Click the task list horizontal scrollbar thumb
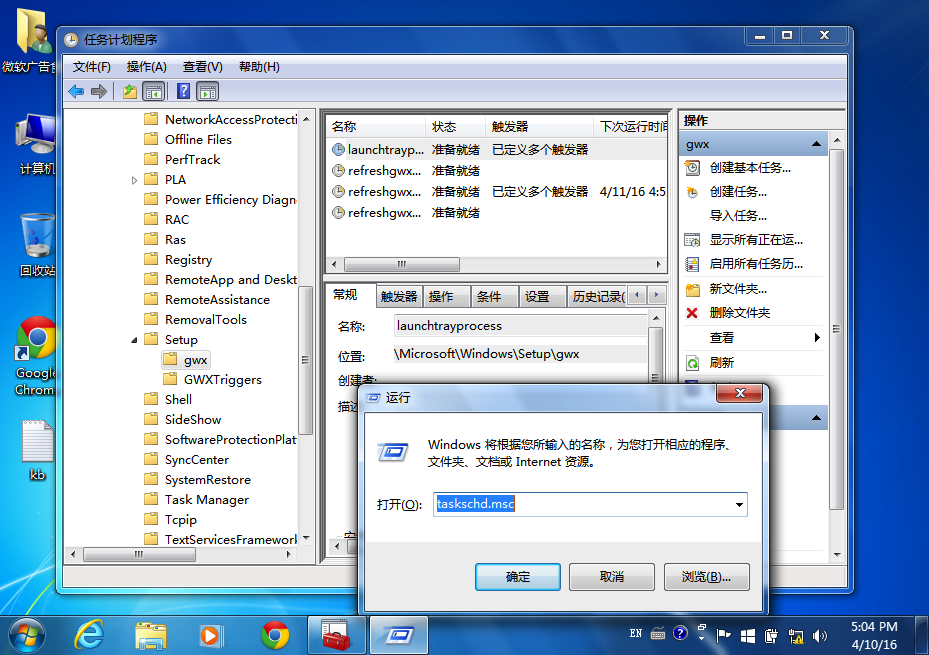The width and height of the screenshot is (929, 655). coord(402,264)
